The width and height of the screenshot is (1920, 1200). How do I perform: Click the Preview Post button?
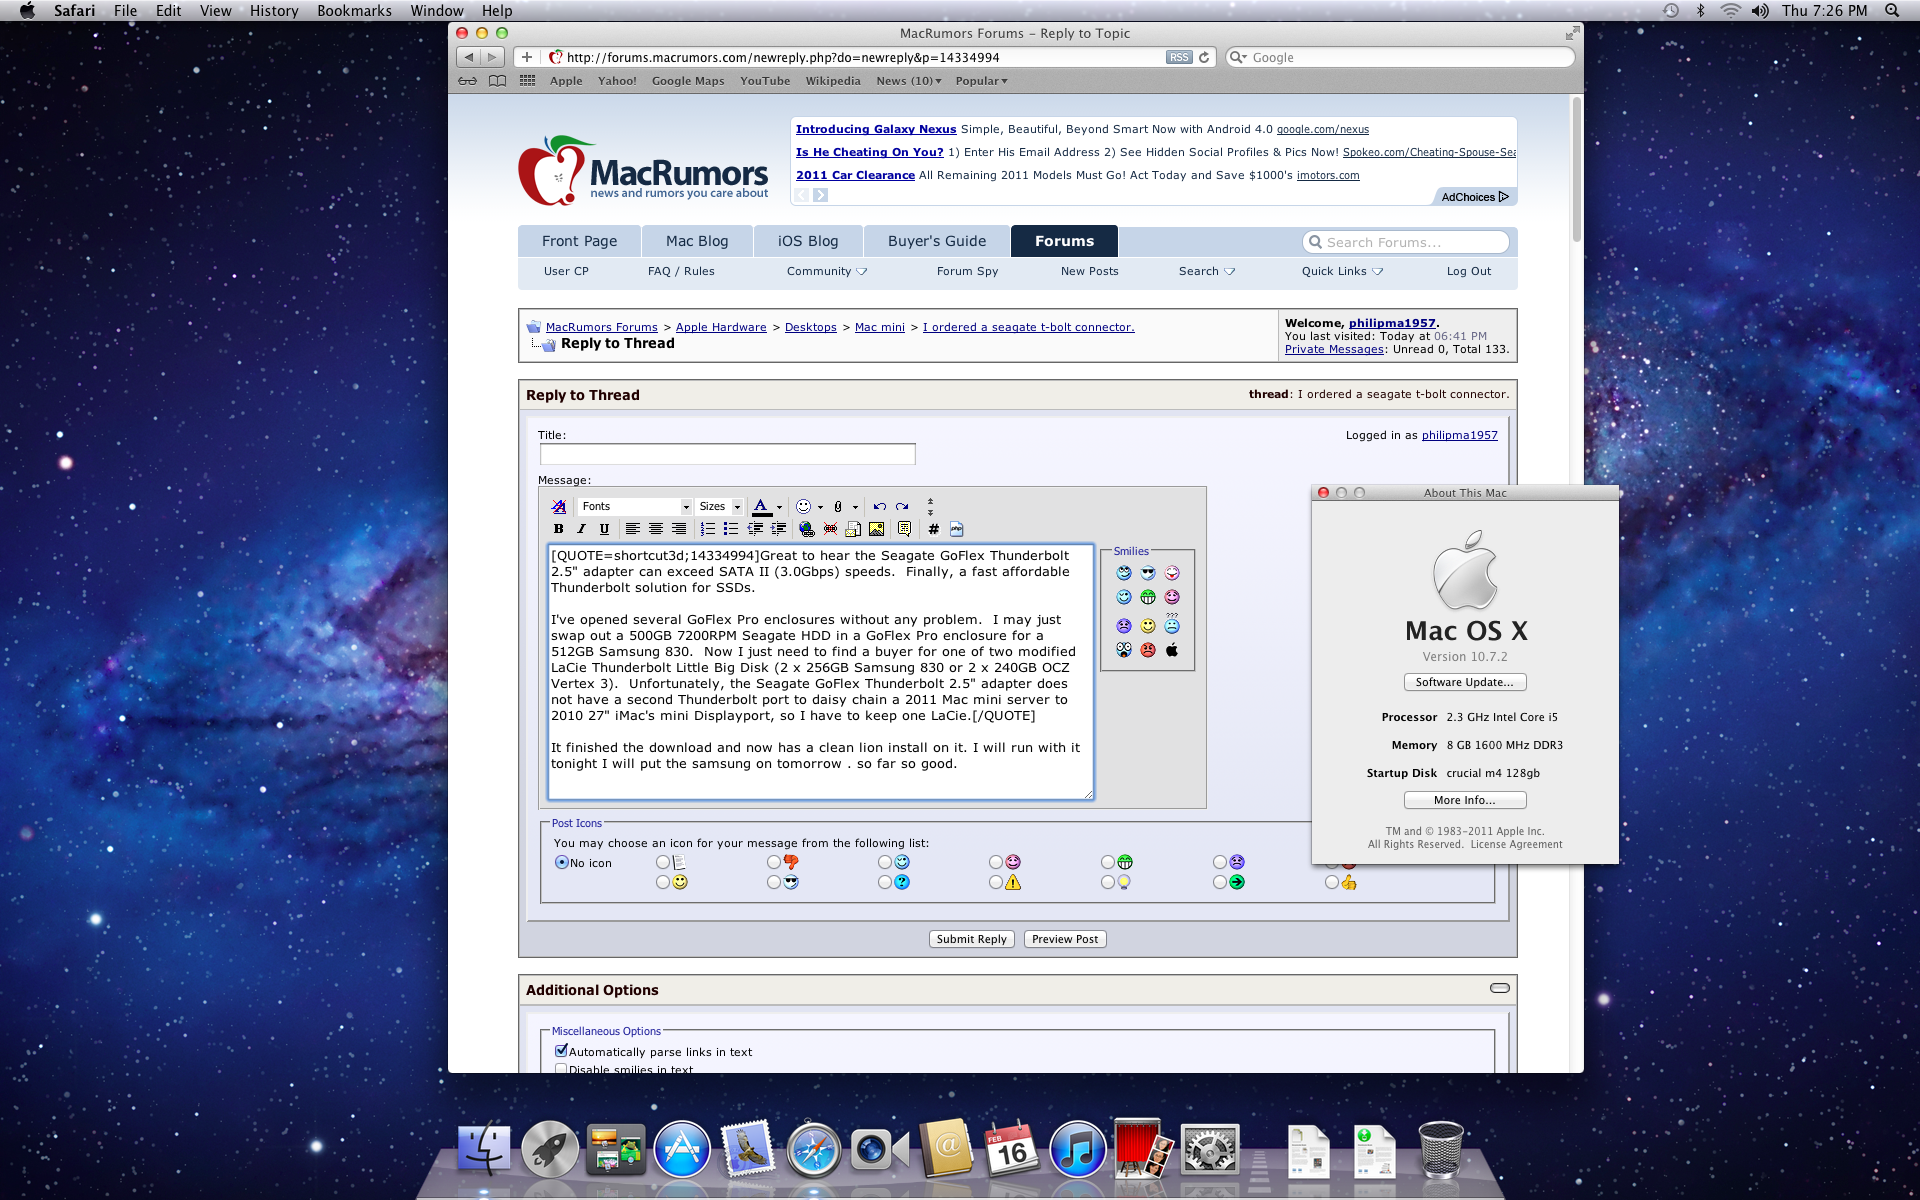(1065, 939)
